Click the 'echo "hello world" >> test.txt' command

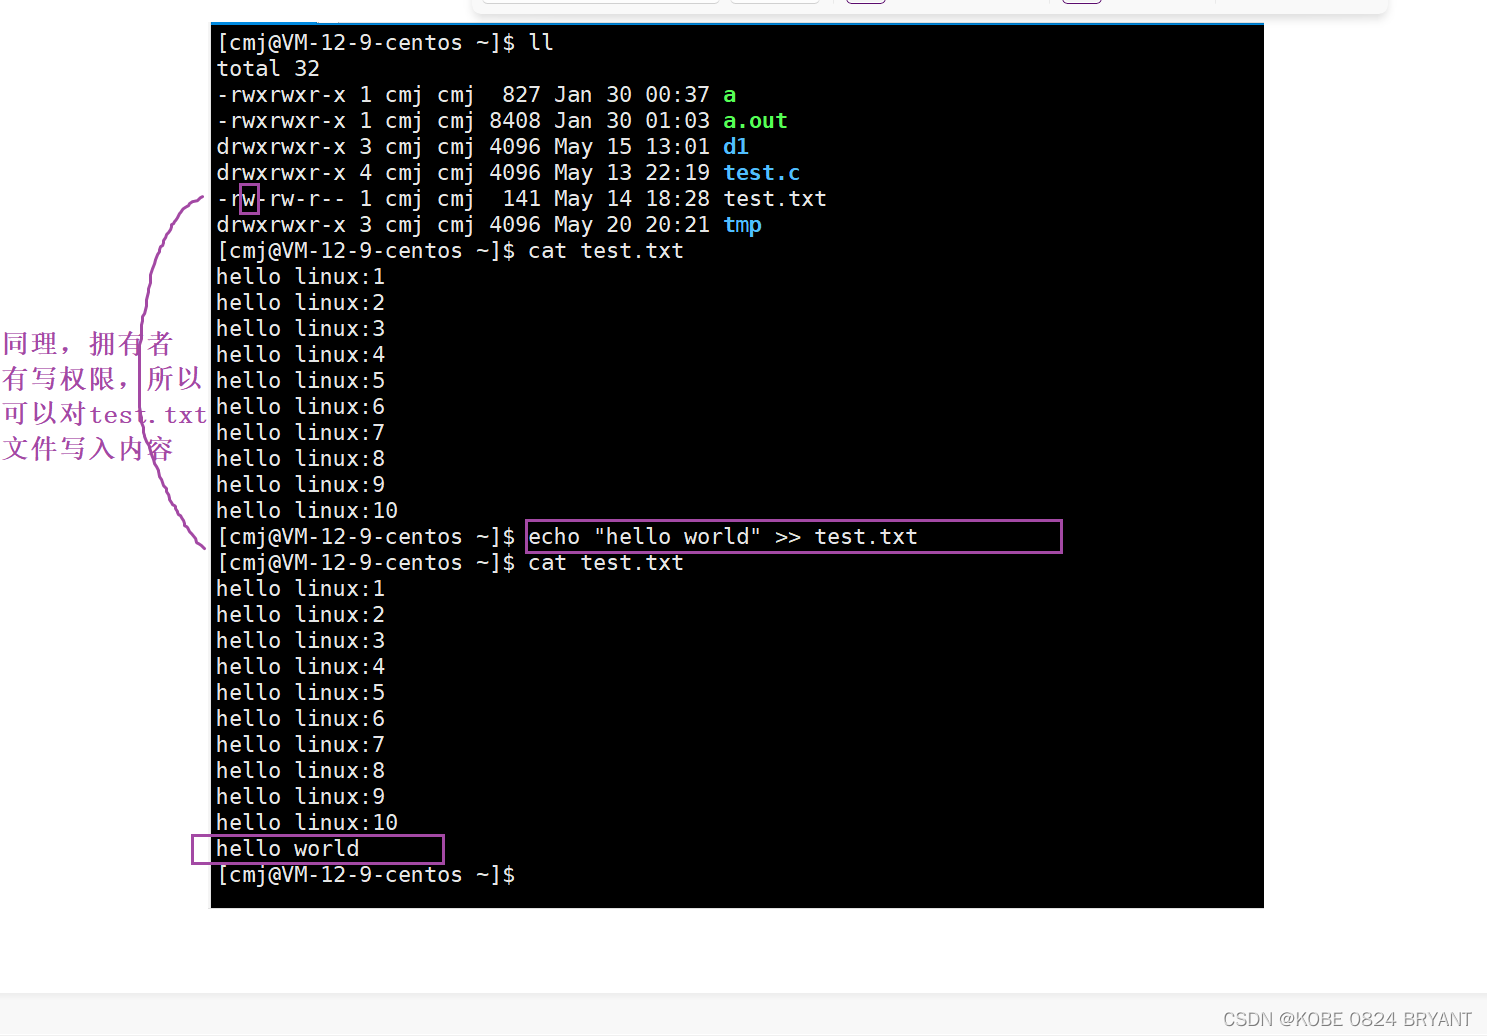(x=723, y=536)
